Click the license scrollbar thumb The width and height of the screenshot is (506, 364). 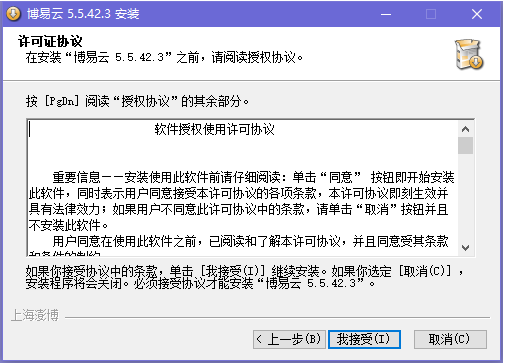465,146
